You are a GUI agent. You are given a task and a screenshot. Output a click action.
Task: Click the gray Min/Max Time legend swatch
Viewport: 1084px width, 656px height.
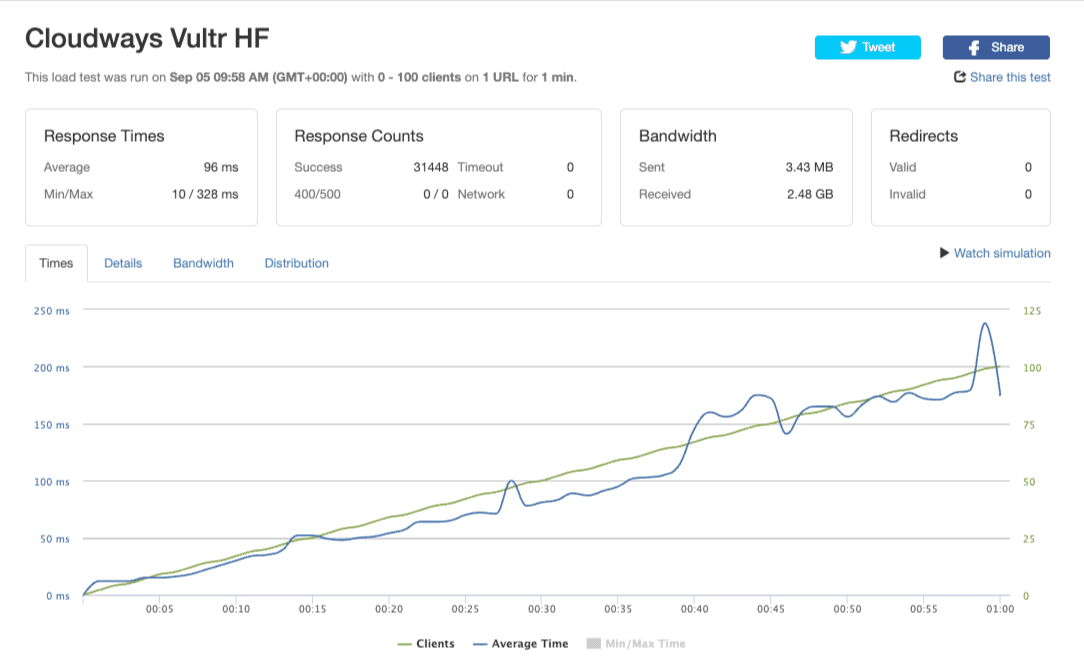point(592,644)
